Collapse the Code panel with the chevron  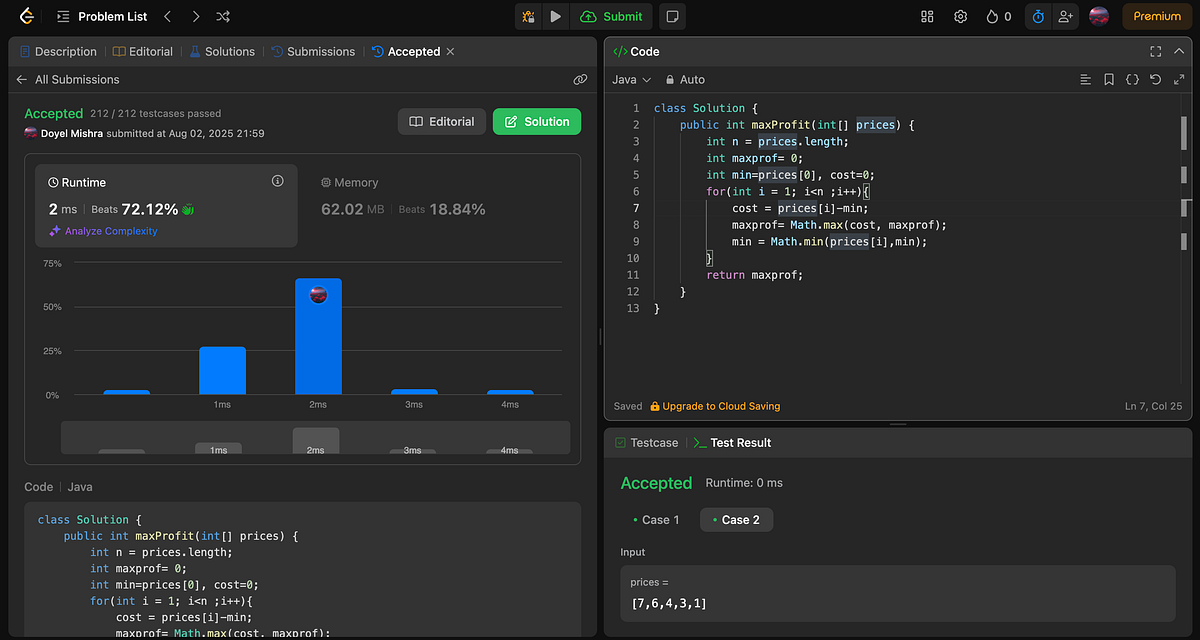pyautogui.click(x=1180, y=51)
